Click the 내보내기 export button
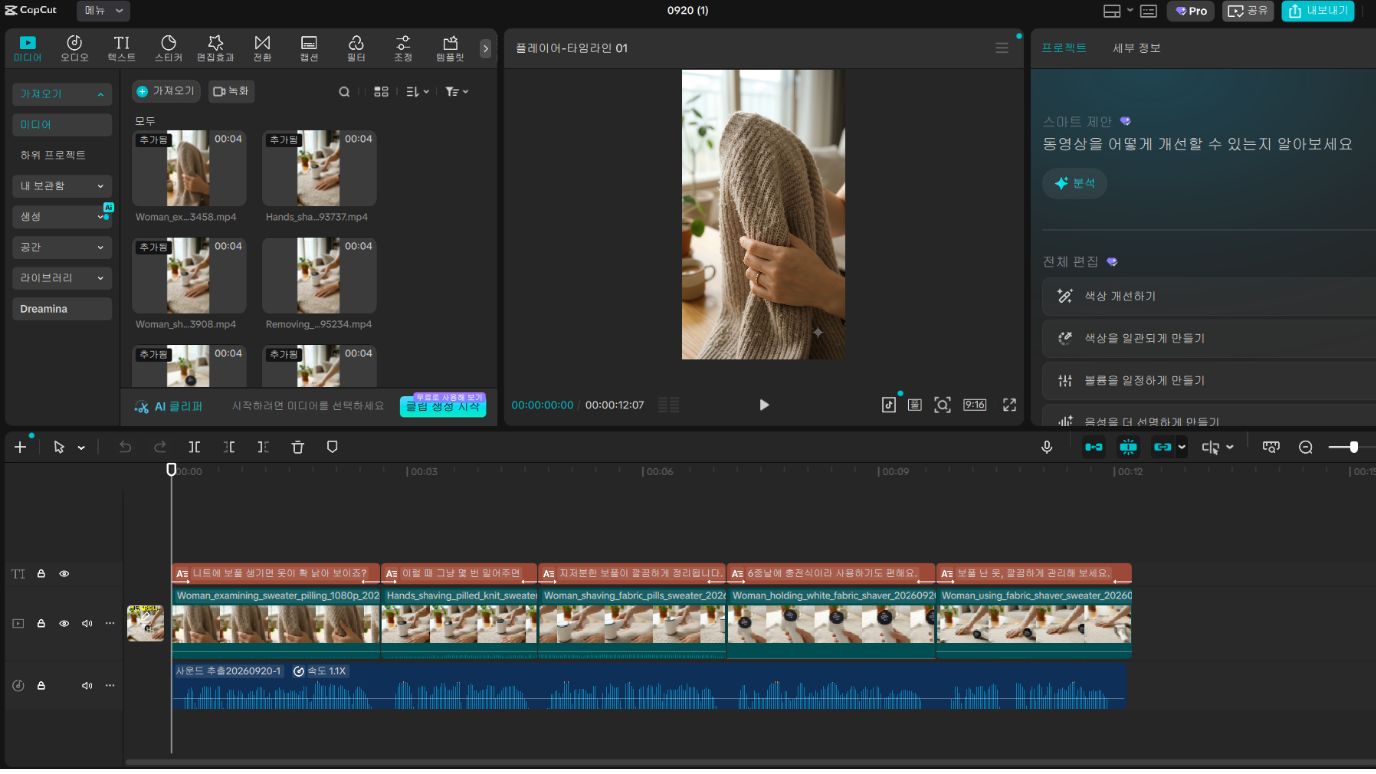 point(1317,11)
